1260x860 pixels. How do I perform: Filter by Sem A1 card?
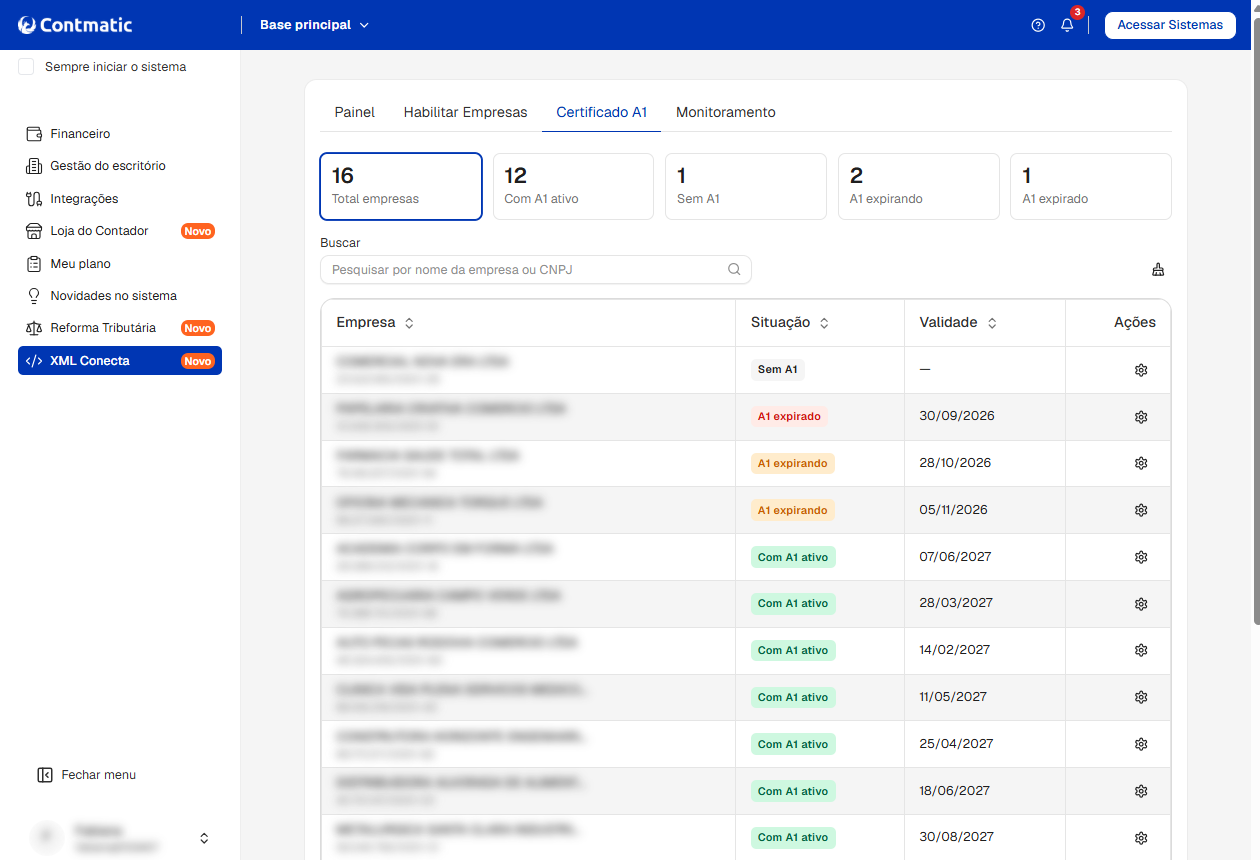pyautogui.click(x=746, y=186)
